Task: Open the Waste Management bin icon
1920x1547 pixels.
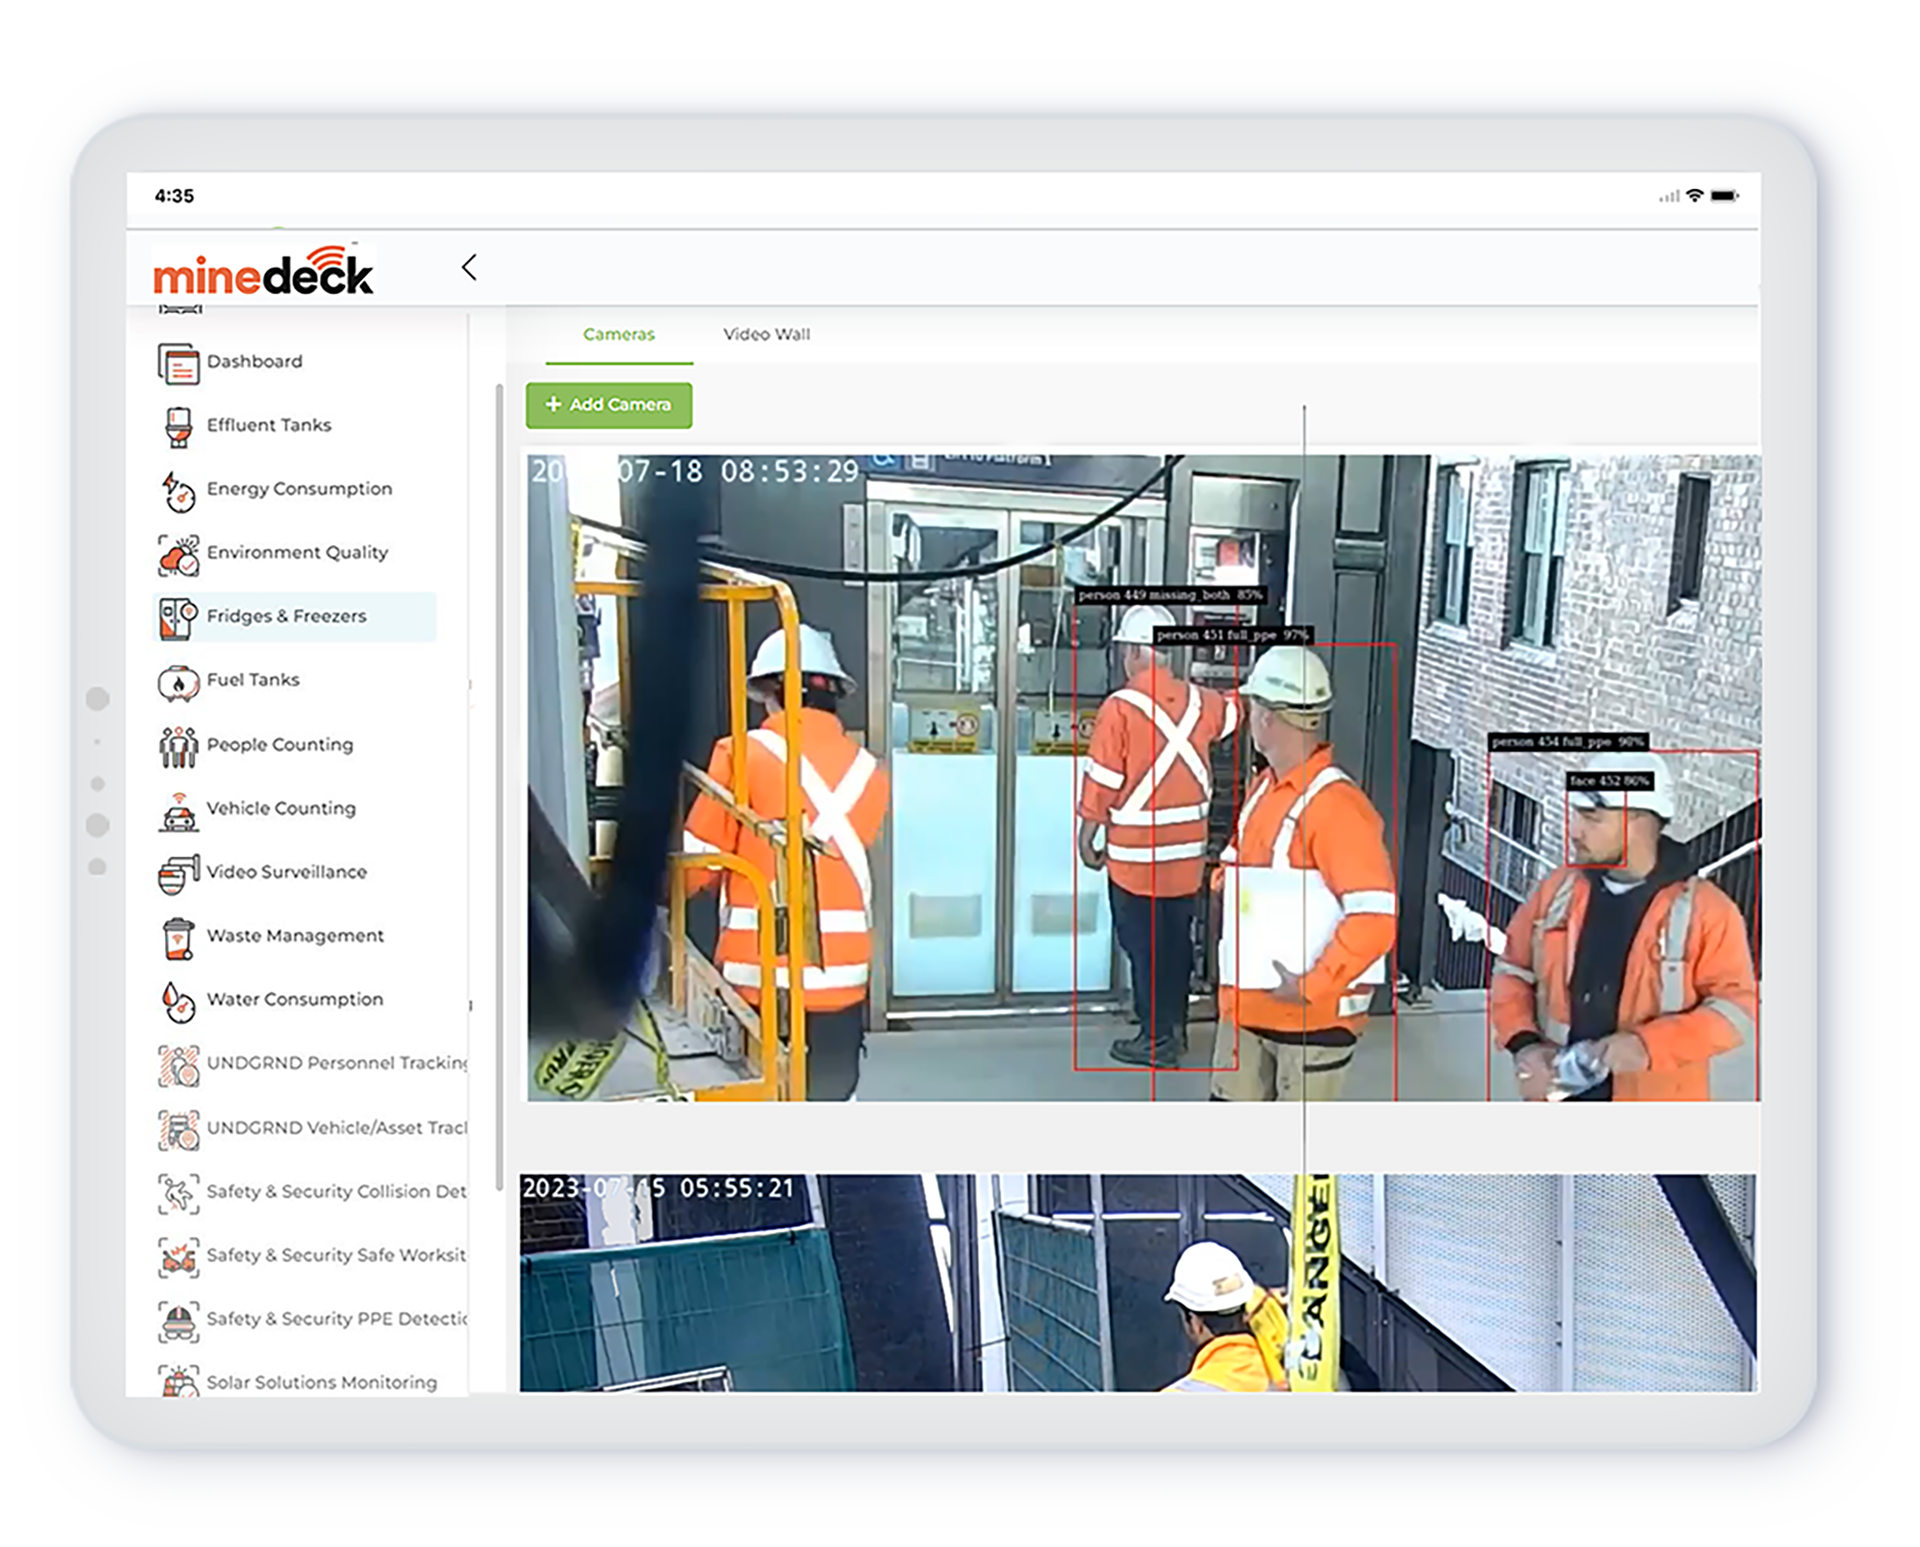Action: [x=178, y=936]
